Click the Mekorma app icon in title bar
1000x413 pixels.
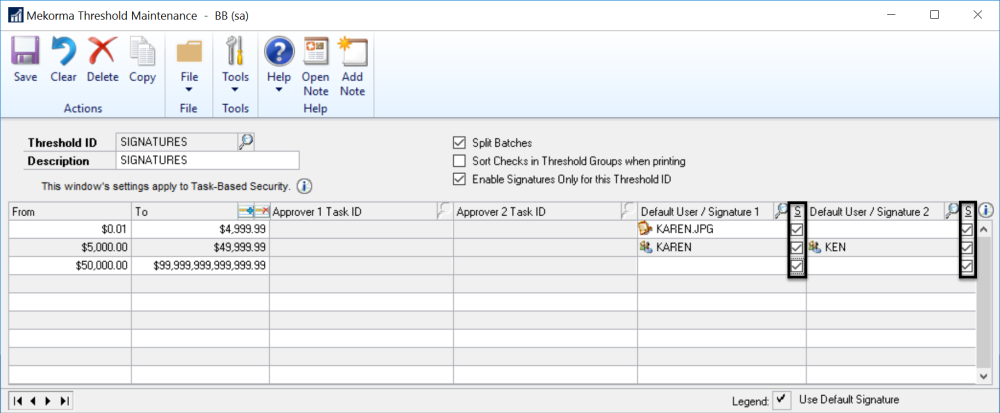pos(15,15)
